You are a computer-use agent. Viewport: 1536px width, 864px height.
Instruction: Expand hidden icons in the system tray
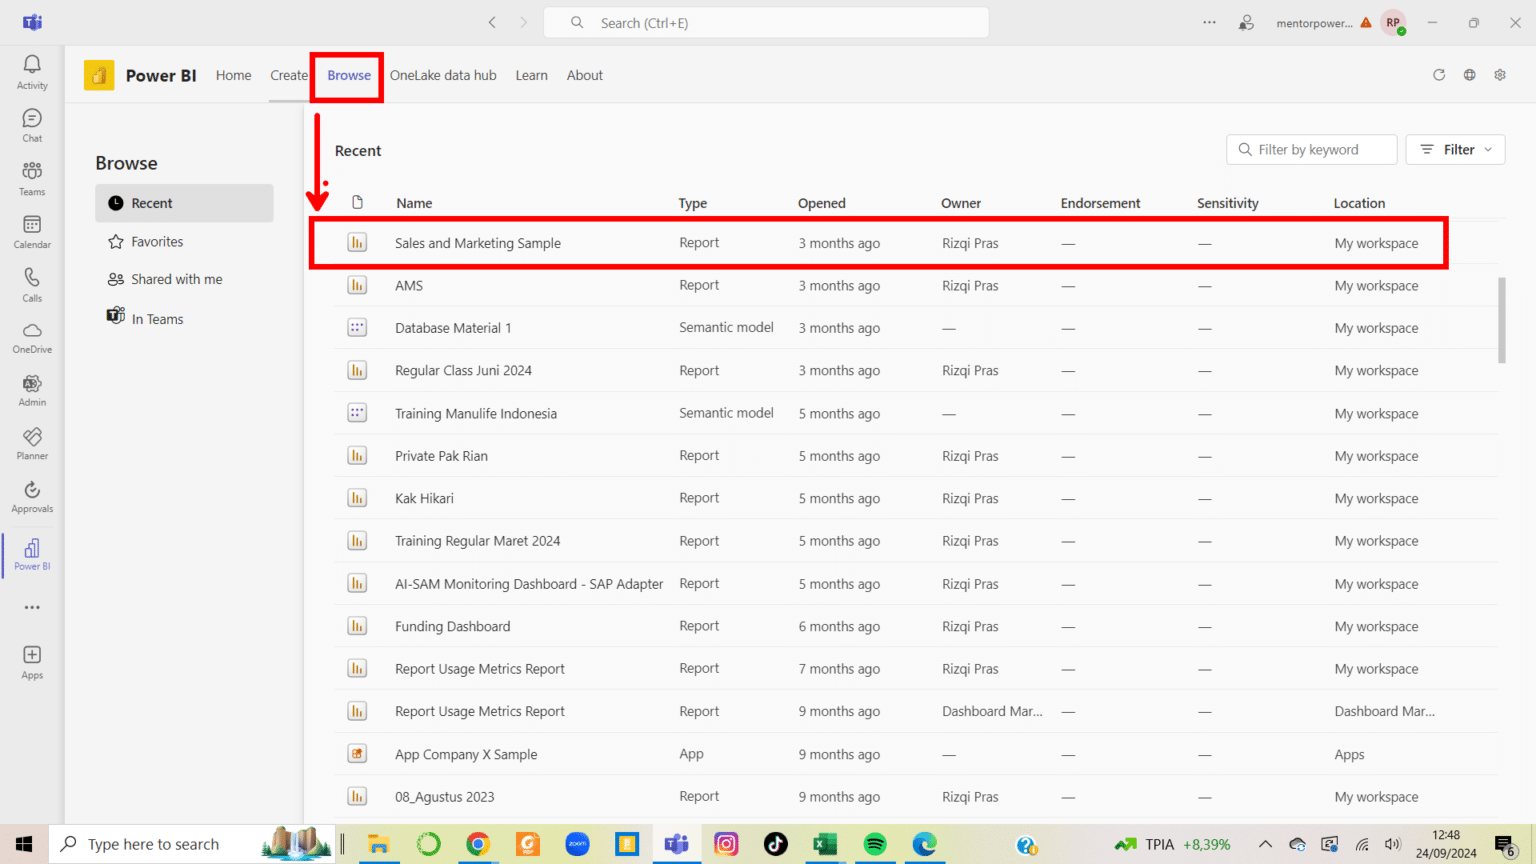coord(1265,844)
